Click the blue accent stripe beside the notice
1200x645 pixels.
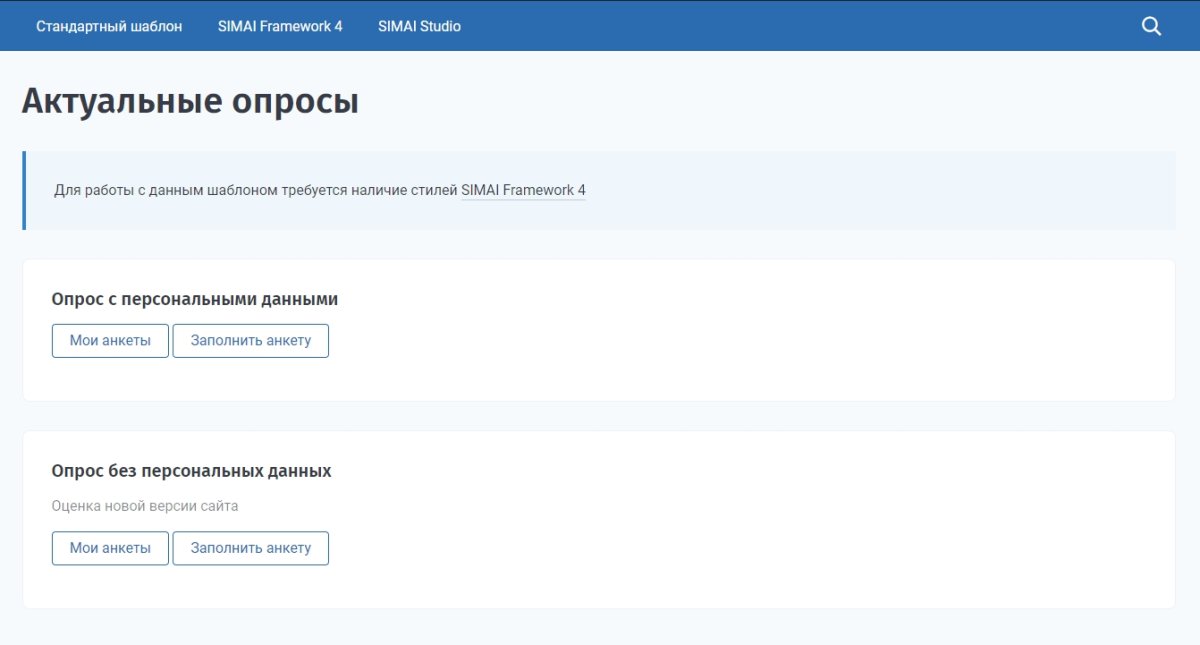pos(25,190)
